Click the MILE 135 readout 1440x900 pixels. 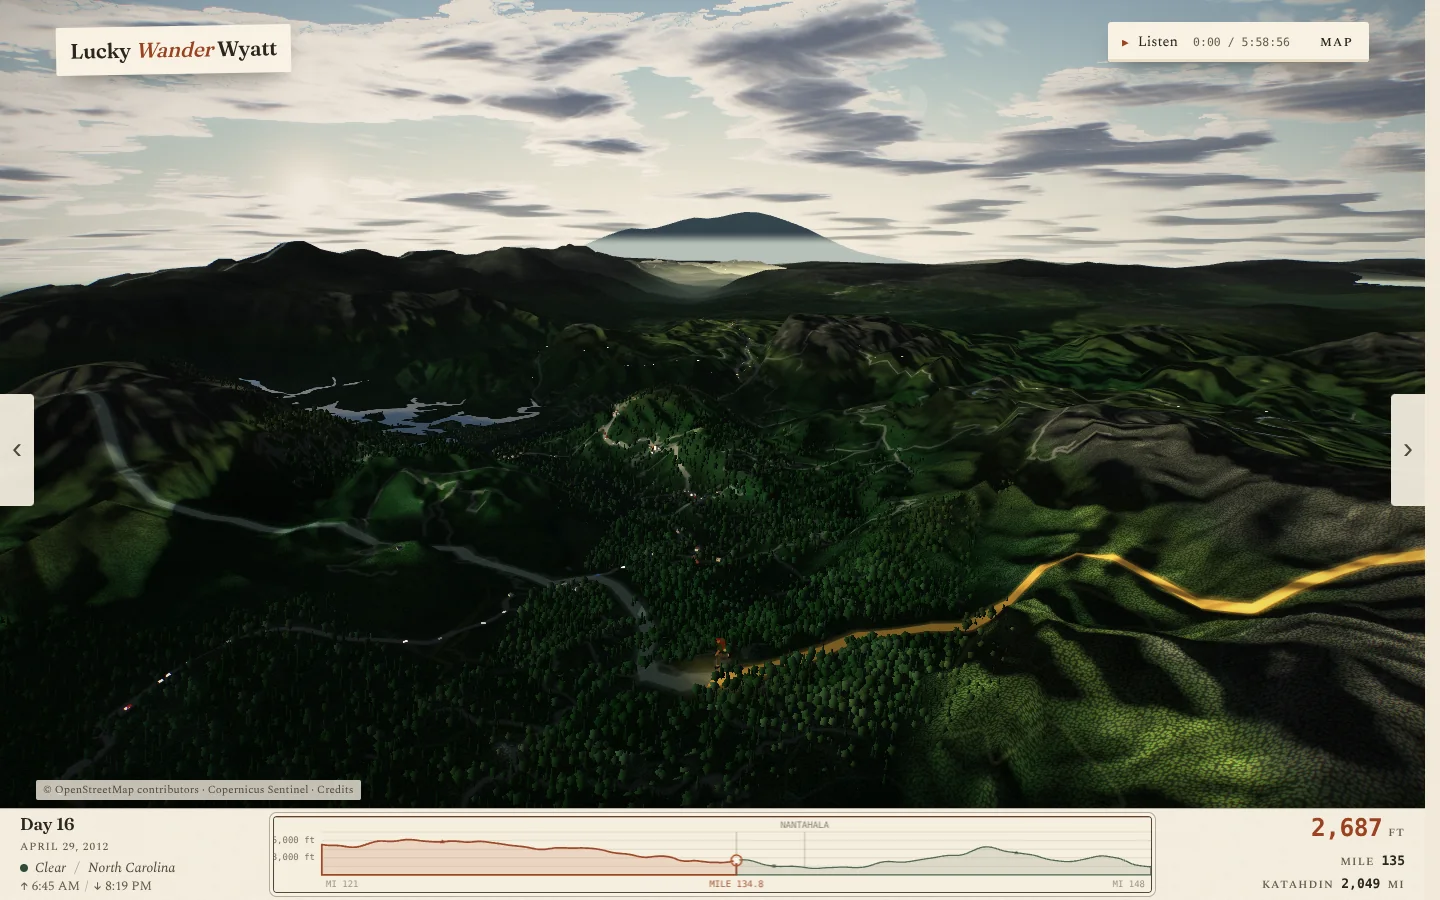1372,861
